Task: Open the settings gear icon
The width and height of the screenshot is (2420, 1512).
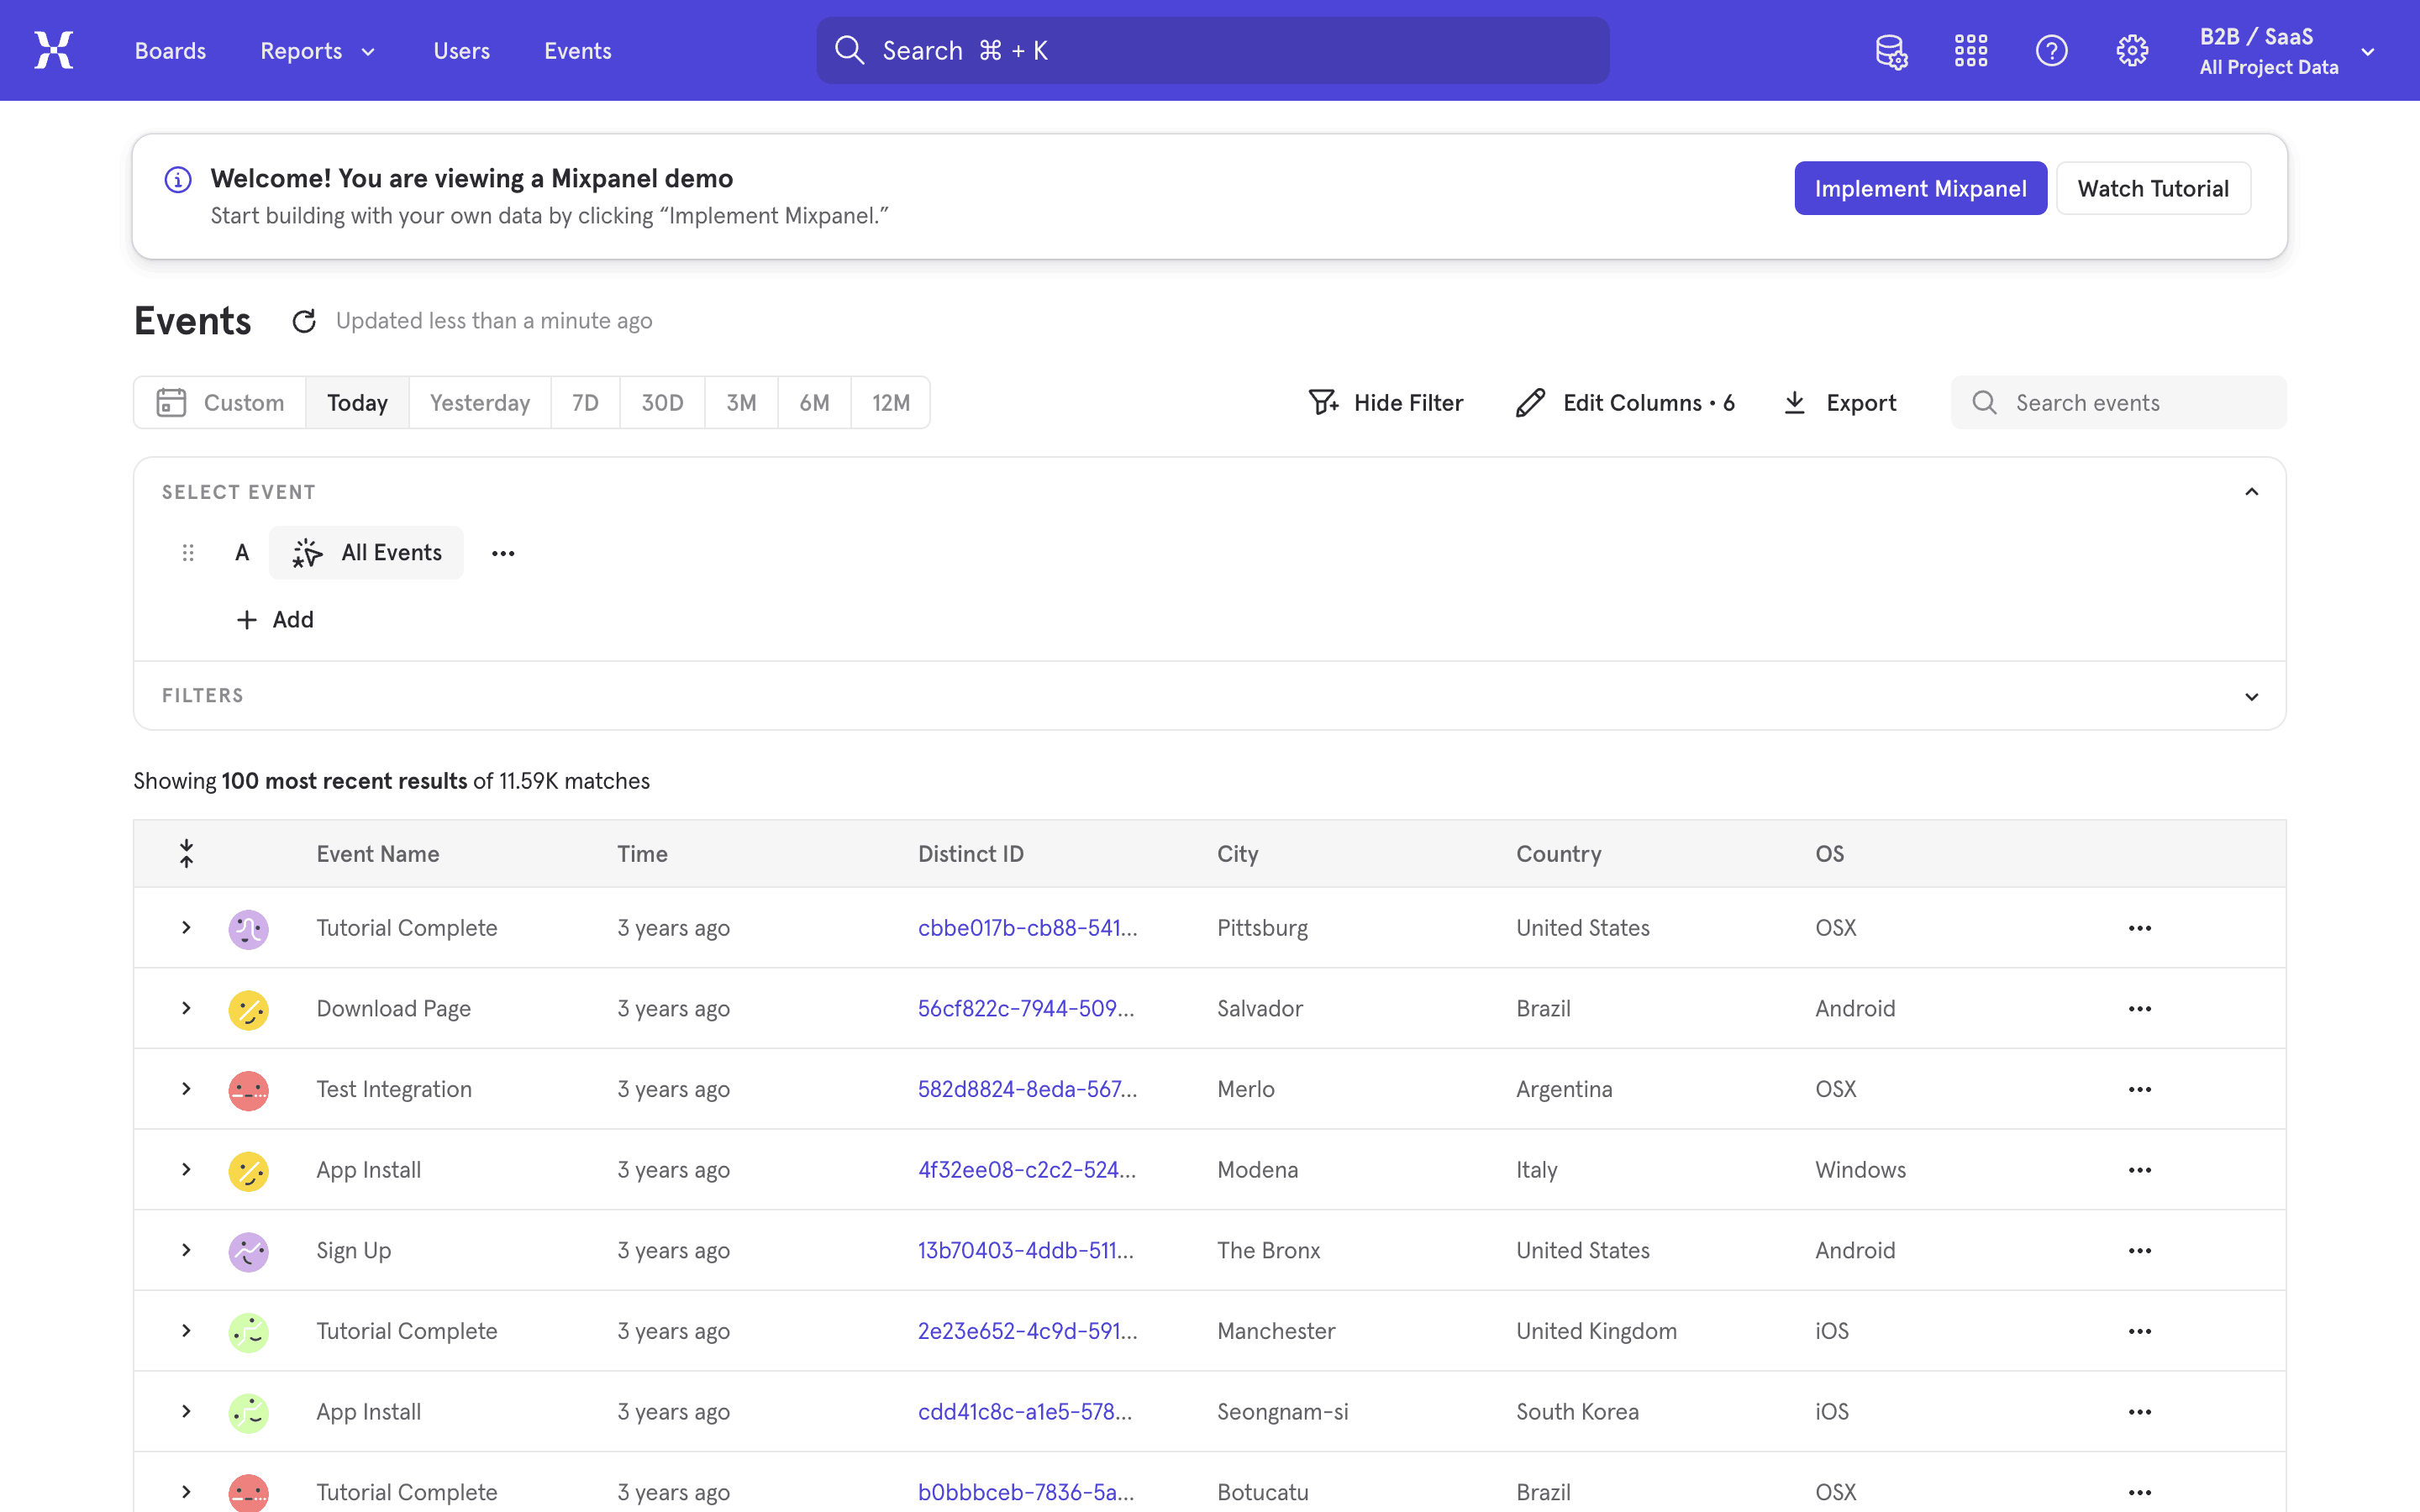Action: pos(2132,51)
